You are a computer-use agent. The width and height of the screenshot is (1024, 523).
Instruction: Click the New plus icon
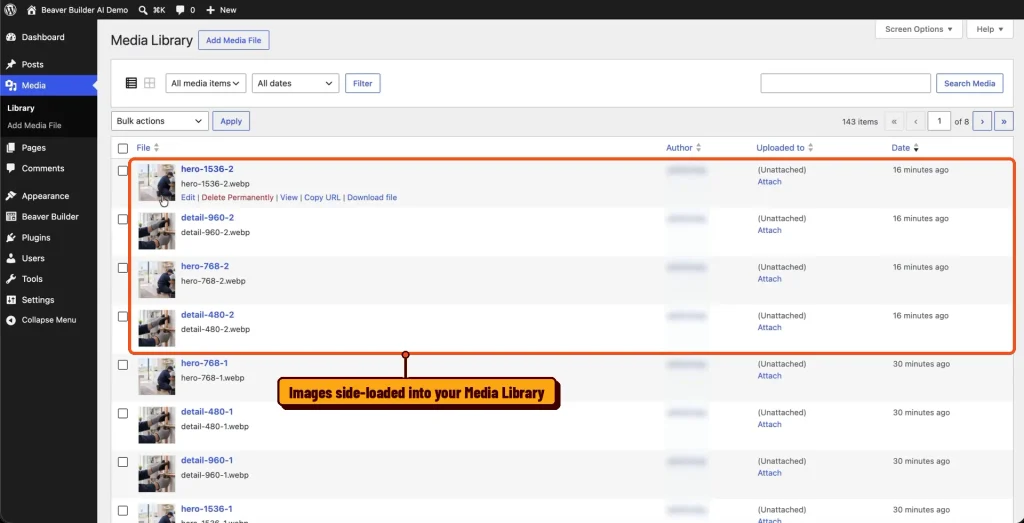coord(210,10)
